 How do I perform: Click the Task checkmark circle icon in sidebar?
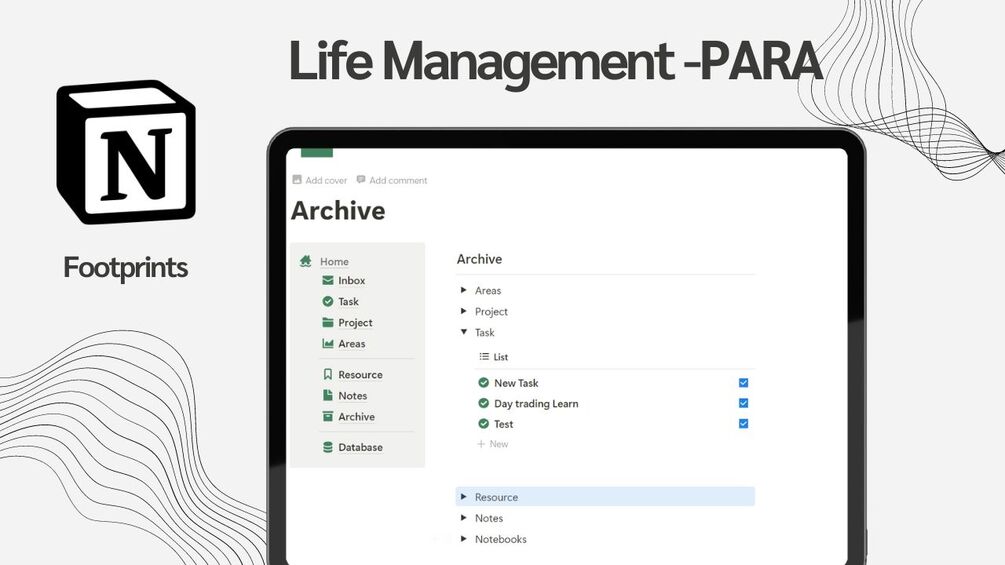pyautogui.click(x=328, y=301)
